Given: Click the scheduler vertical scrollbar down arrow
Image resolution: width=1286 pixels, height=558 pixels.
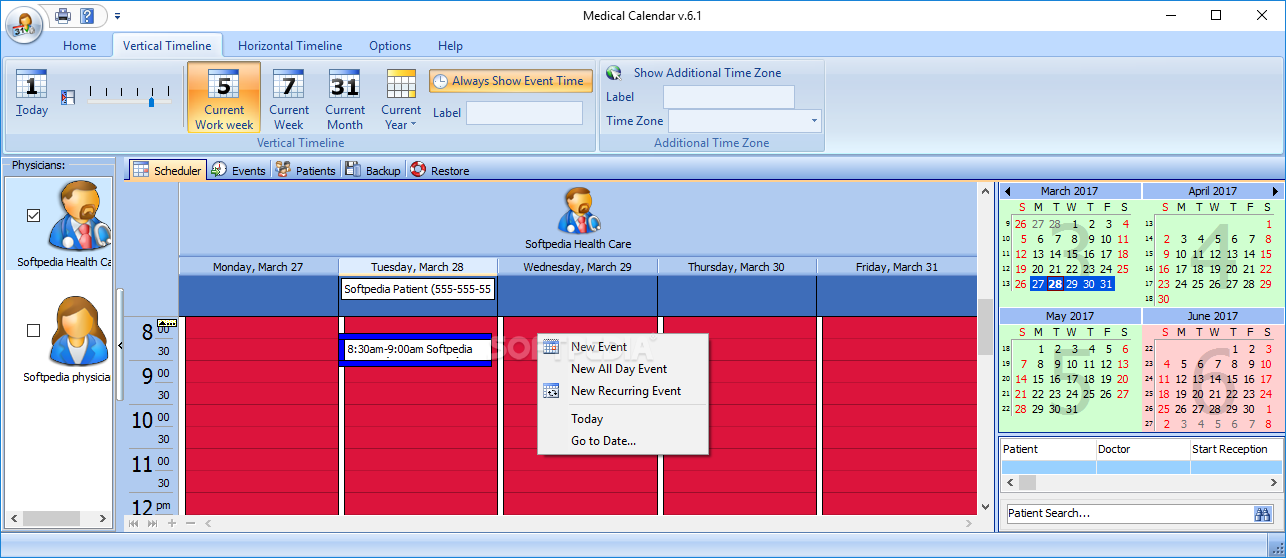Looking at the screenshot, I should coord(986,507).
